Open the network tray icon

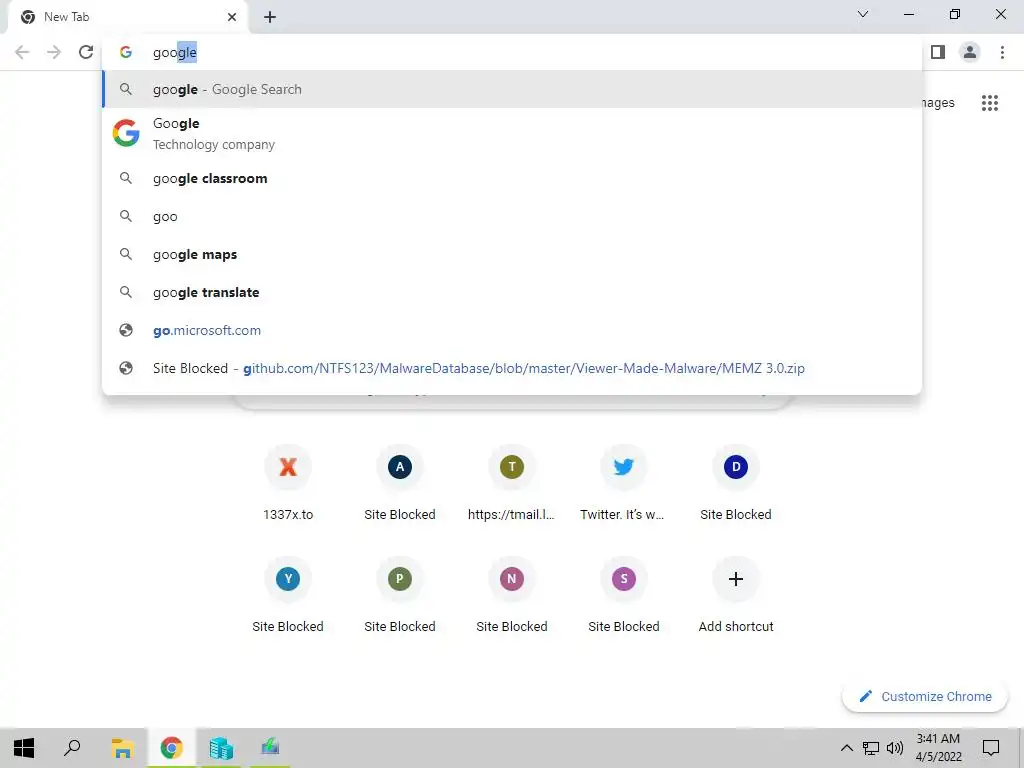pyautogui.click(x=871, y=748)
